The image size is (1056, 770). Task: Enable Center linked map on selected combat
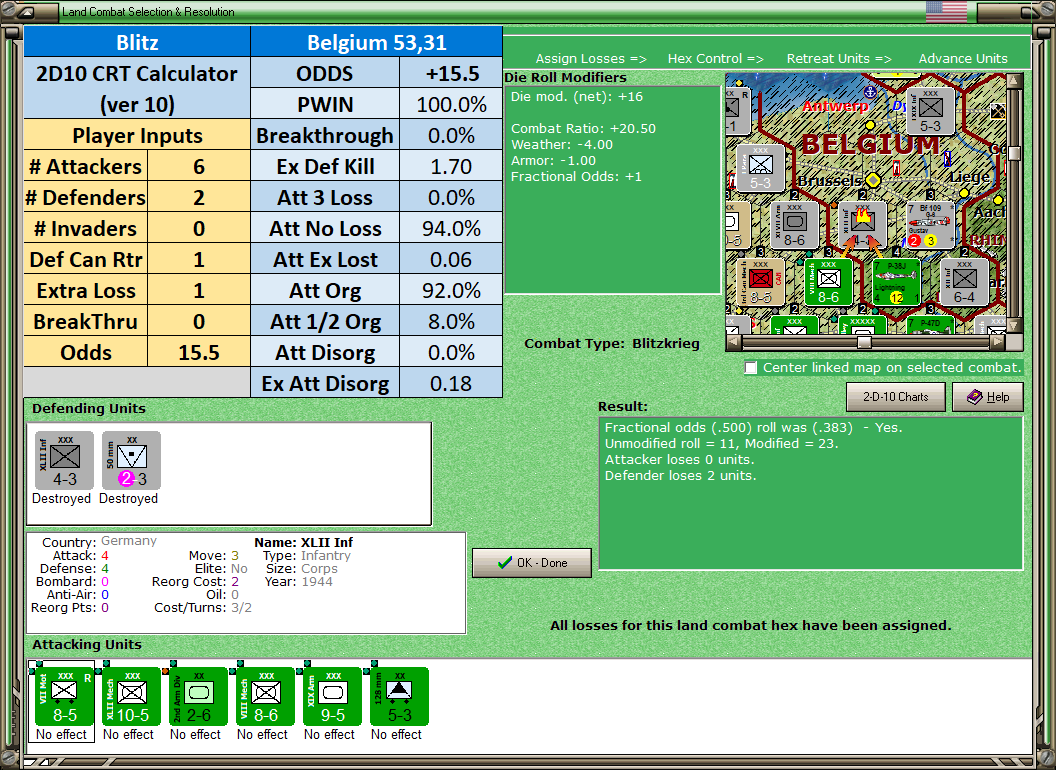(751, 368)
